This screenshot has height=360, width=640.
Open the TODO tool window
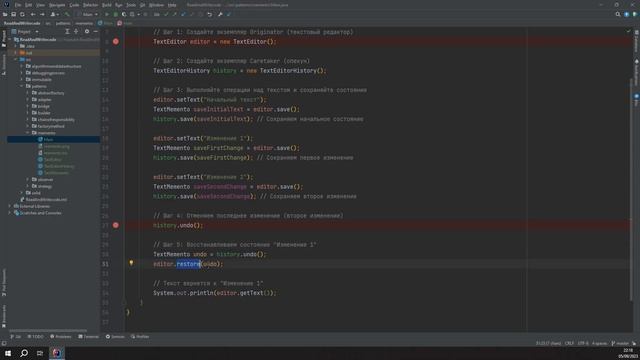[x=35, y=337]
